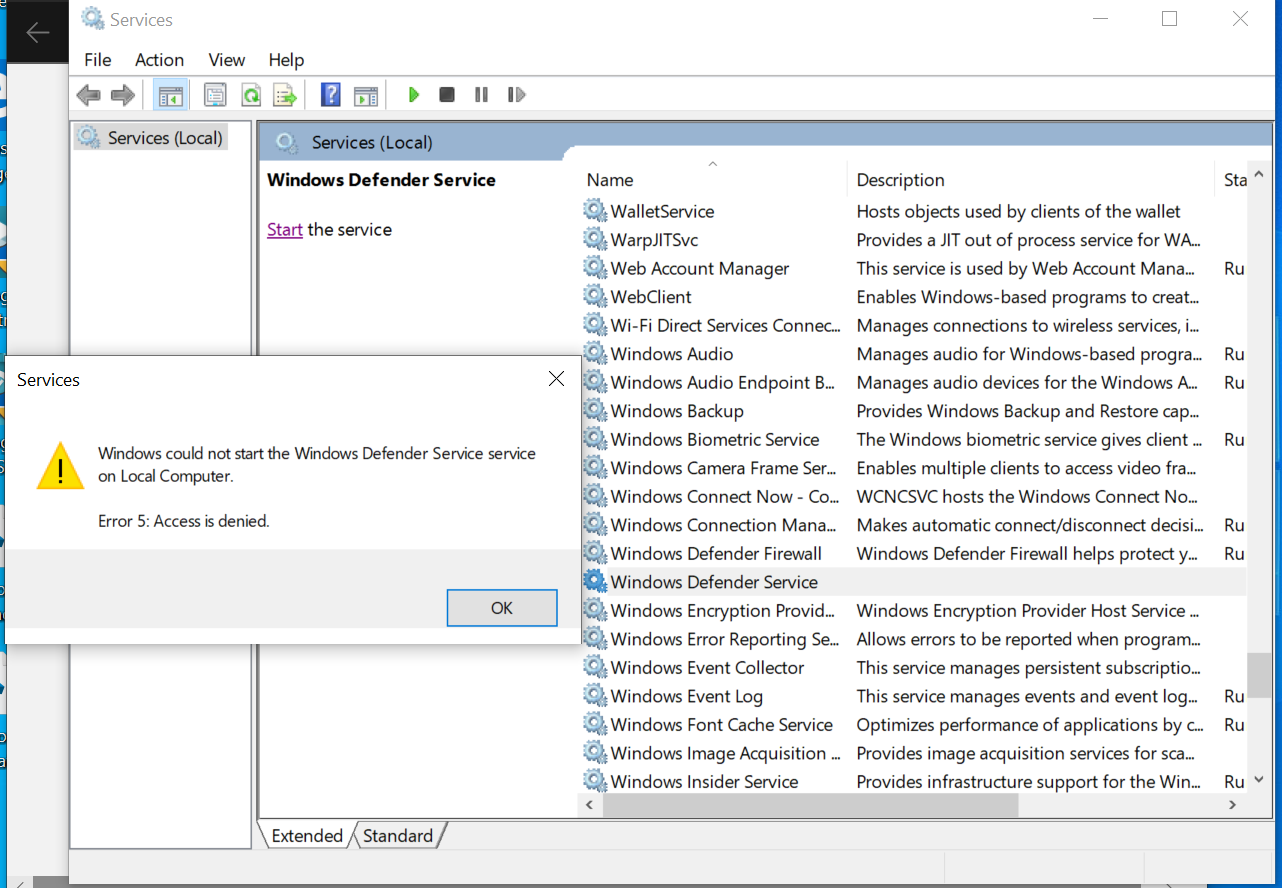Select the WebClient service row
This screenshot has height=888, width=1282.
pos(913,297)
